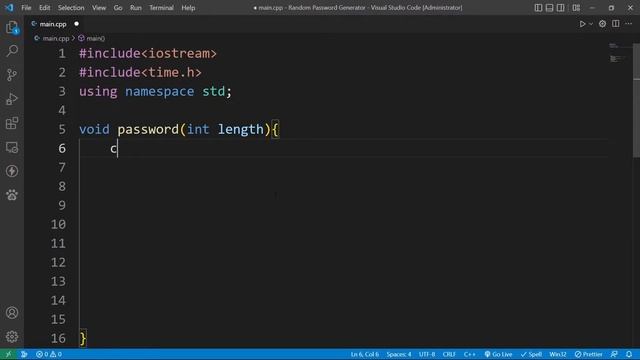The height and width of the screenshot is (360, 640).
Task: Toggle Spell checker in status bar
Action: pyautogui.click(x=531, y=354)
